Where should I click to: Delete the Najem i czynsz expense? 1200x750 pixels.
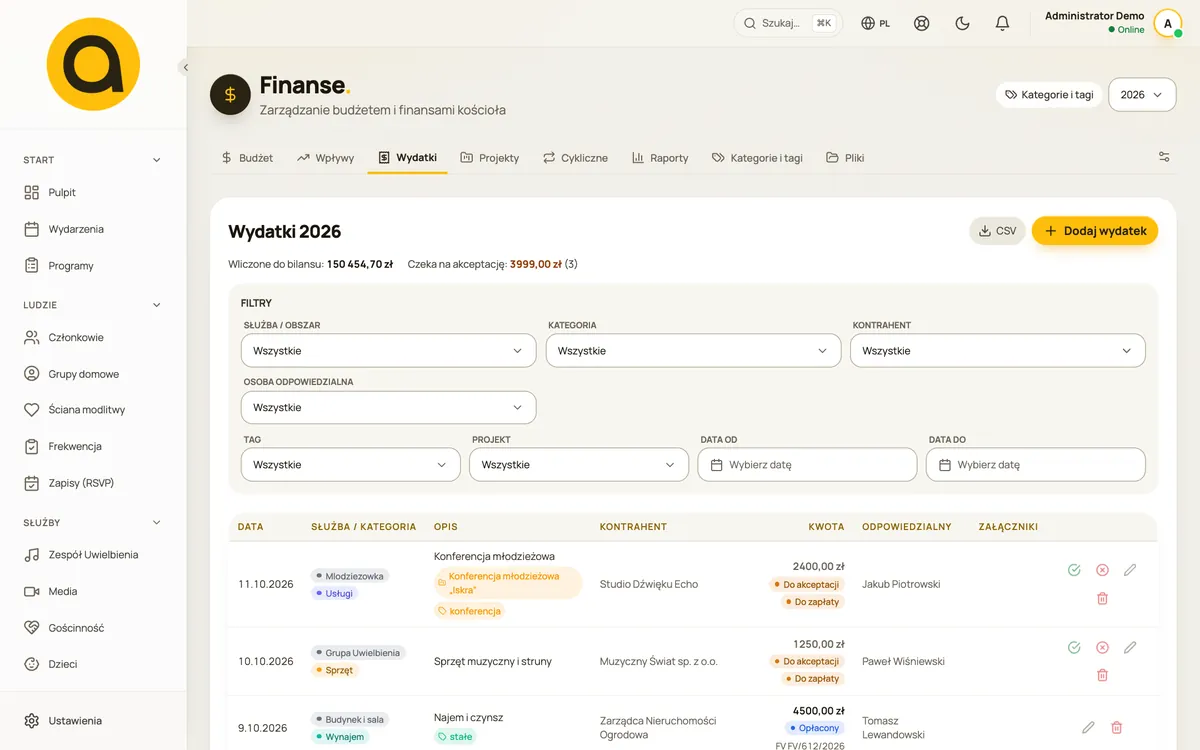1117,728
